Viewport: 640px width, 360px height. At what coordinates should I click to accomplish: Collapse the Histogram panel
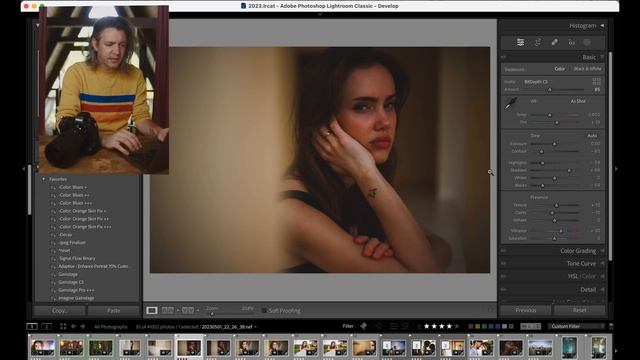pos(602,25)
